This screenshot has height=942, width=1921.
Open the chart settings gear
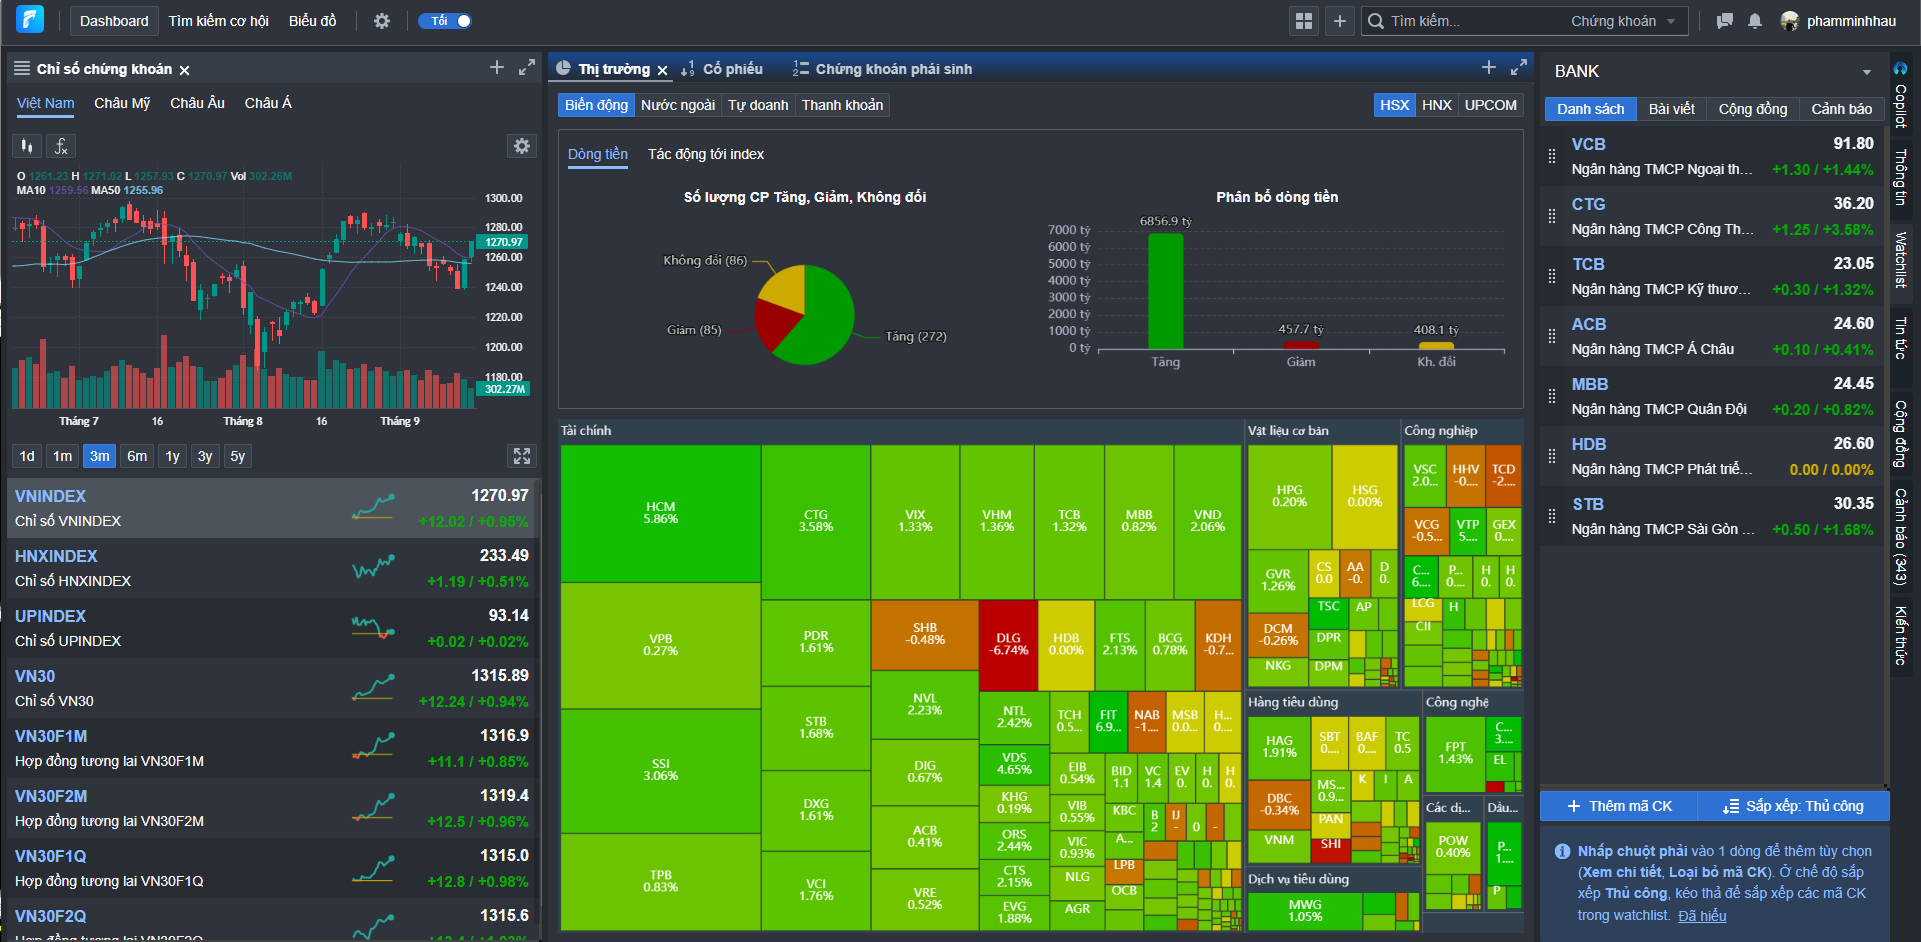pyautogui.click(x=522, y=146)
